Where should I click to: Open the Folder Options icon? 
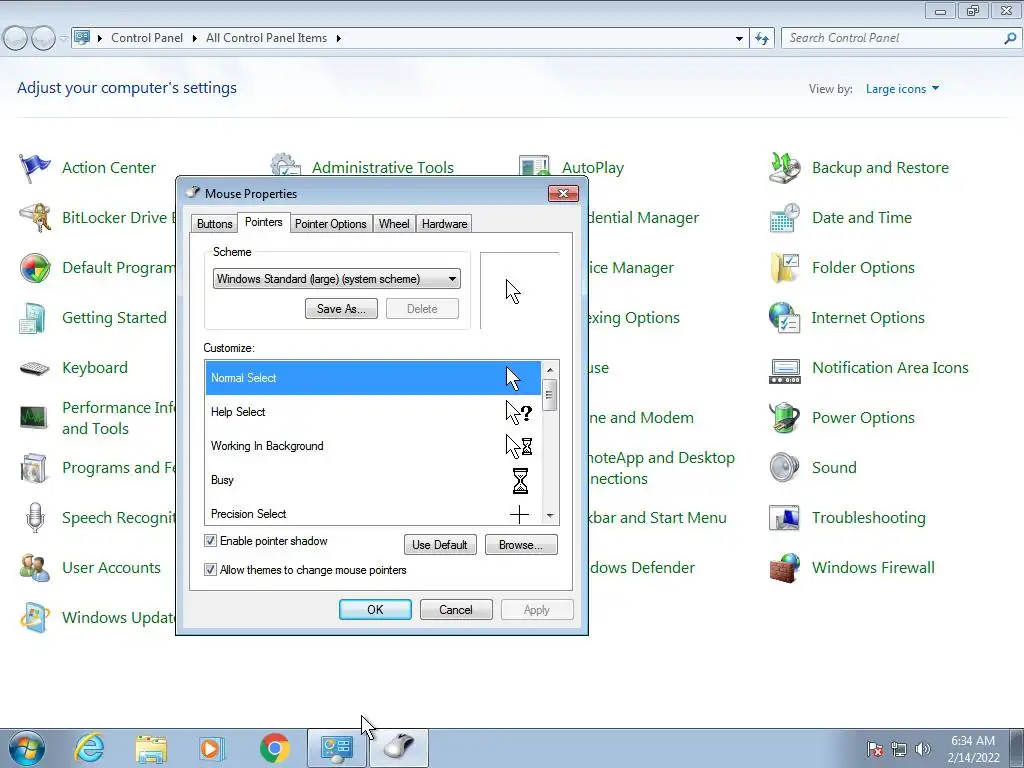pyautogui.click(x=784, y=268)
